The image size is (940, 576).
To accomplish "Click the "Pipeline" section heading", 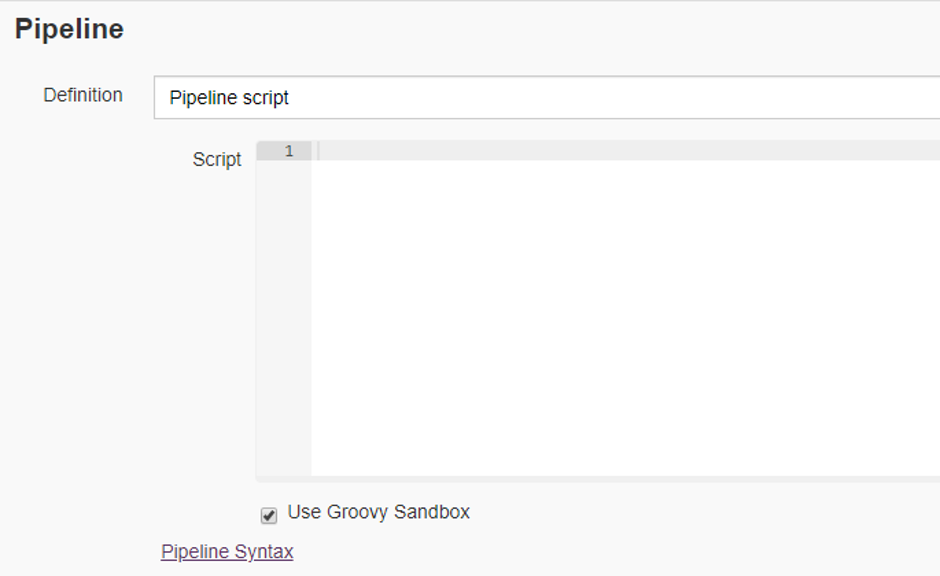I will coord(69,29).
